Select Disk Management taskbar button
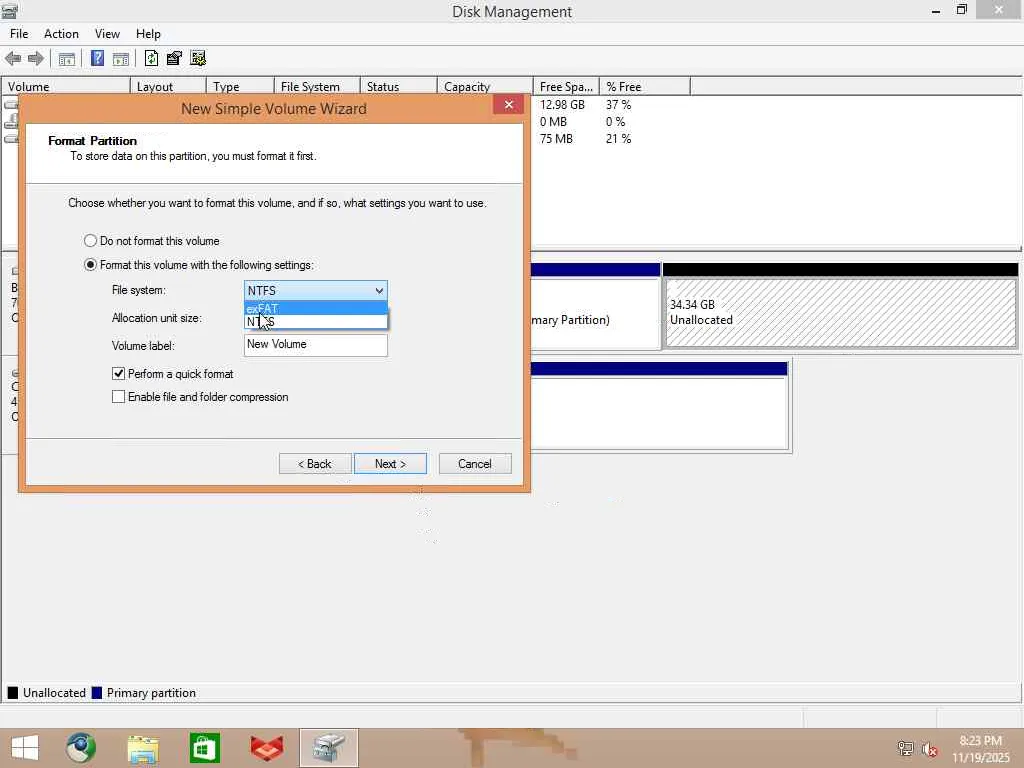This screenshot has height=768, width=1024. (x=328, y=748)
